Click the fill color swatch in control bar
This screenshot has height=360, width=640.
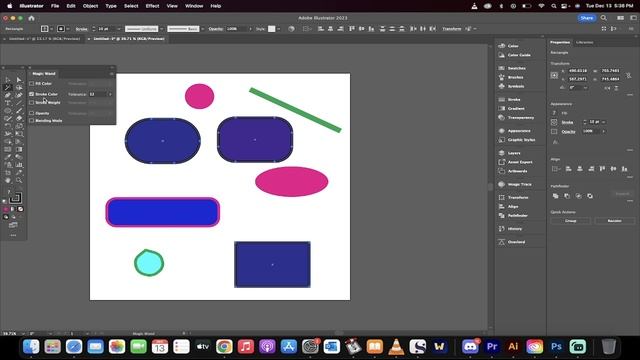44,29
